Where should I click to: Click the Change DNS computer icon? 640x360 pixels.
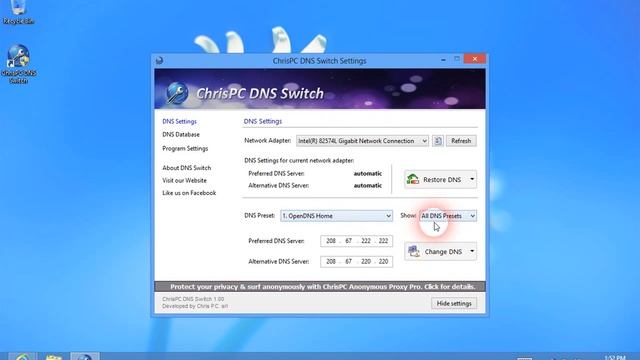(414, 251)
